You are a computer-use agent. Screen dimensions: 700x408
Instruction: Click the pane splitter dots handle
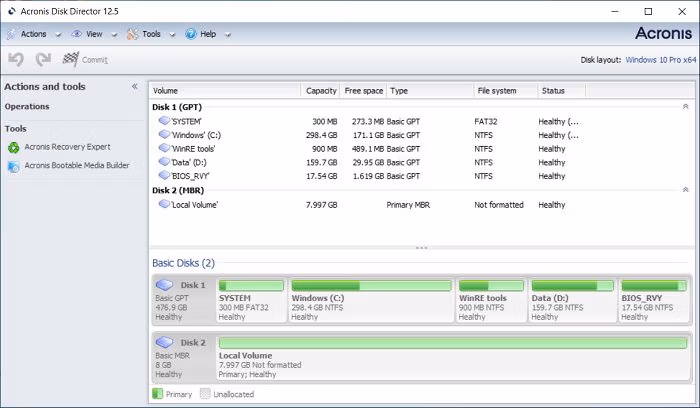click(x=422, y=248)
